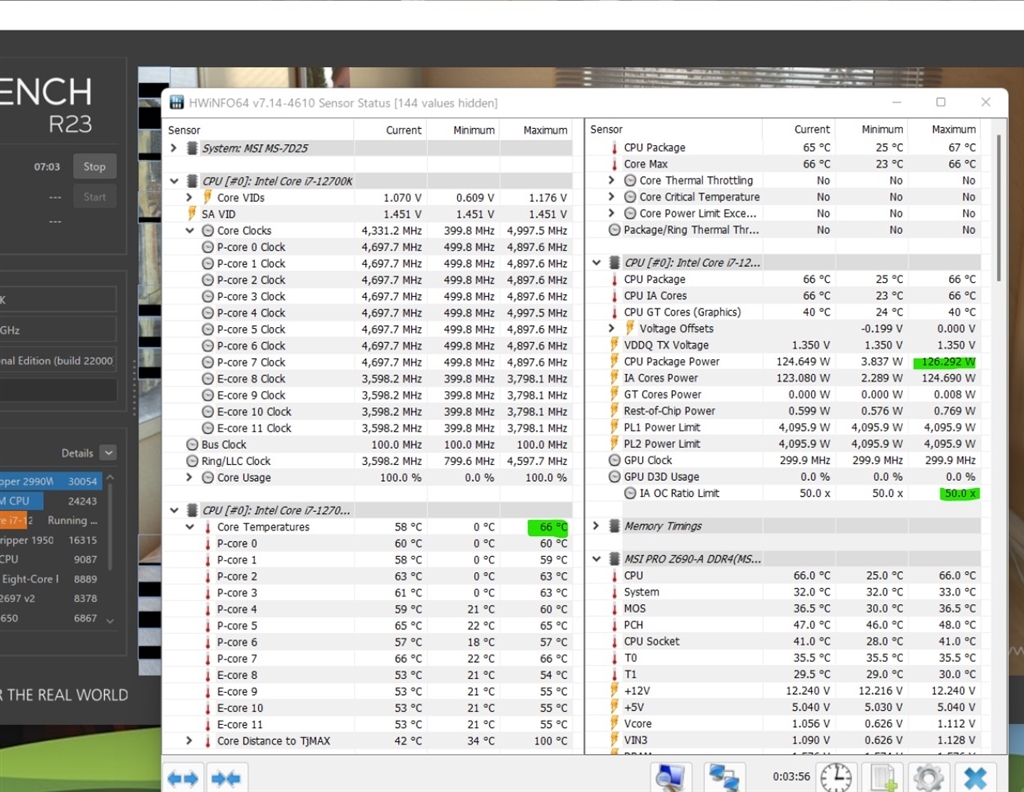
Task: Open the sensor logging monitor icon
Action: pyautogui.click(x=671, y=778)
